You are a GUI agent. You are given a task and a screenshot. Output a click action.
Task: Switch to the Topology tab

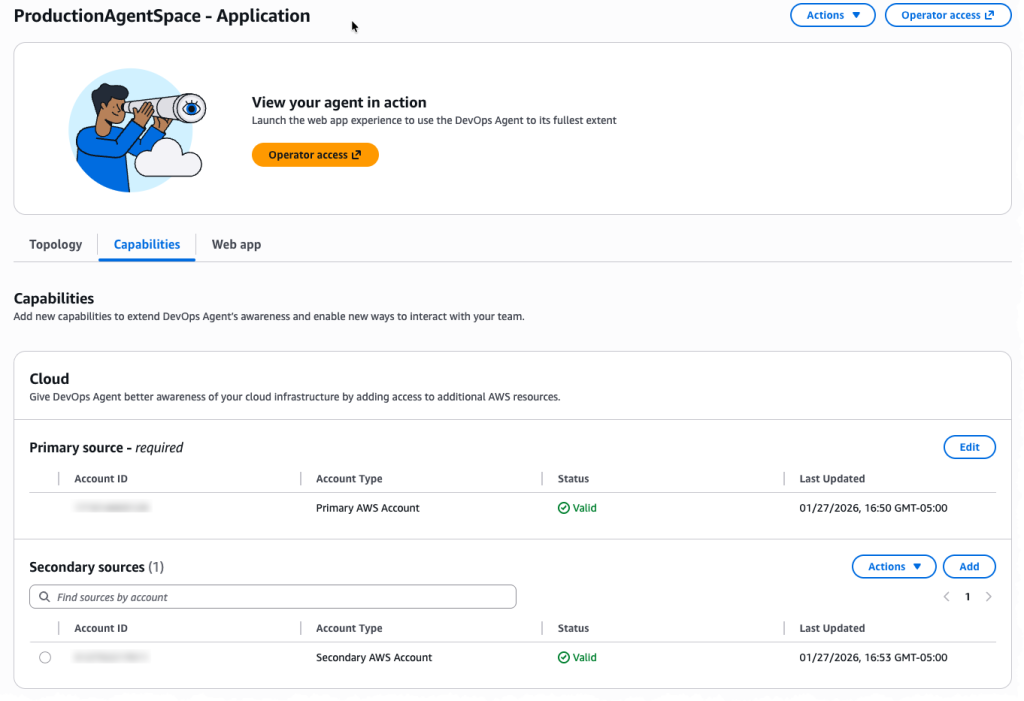tap(55, 244)
